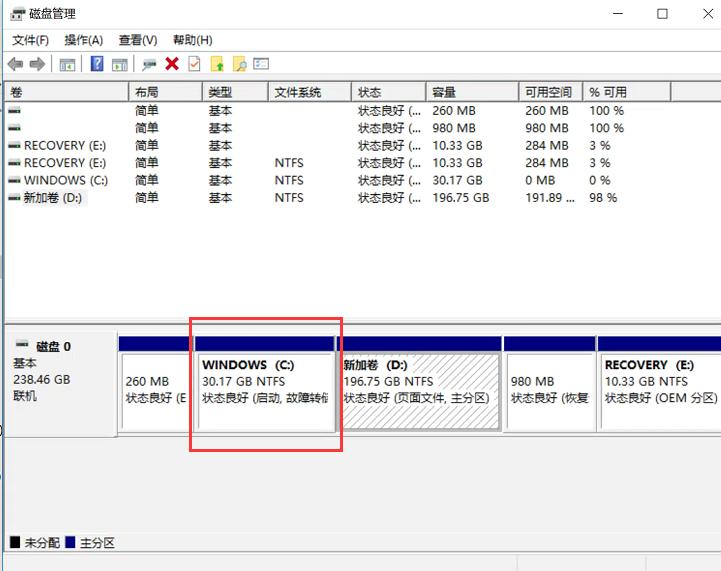Click the 0 % available cell

(x=600, y=180)
